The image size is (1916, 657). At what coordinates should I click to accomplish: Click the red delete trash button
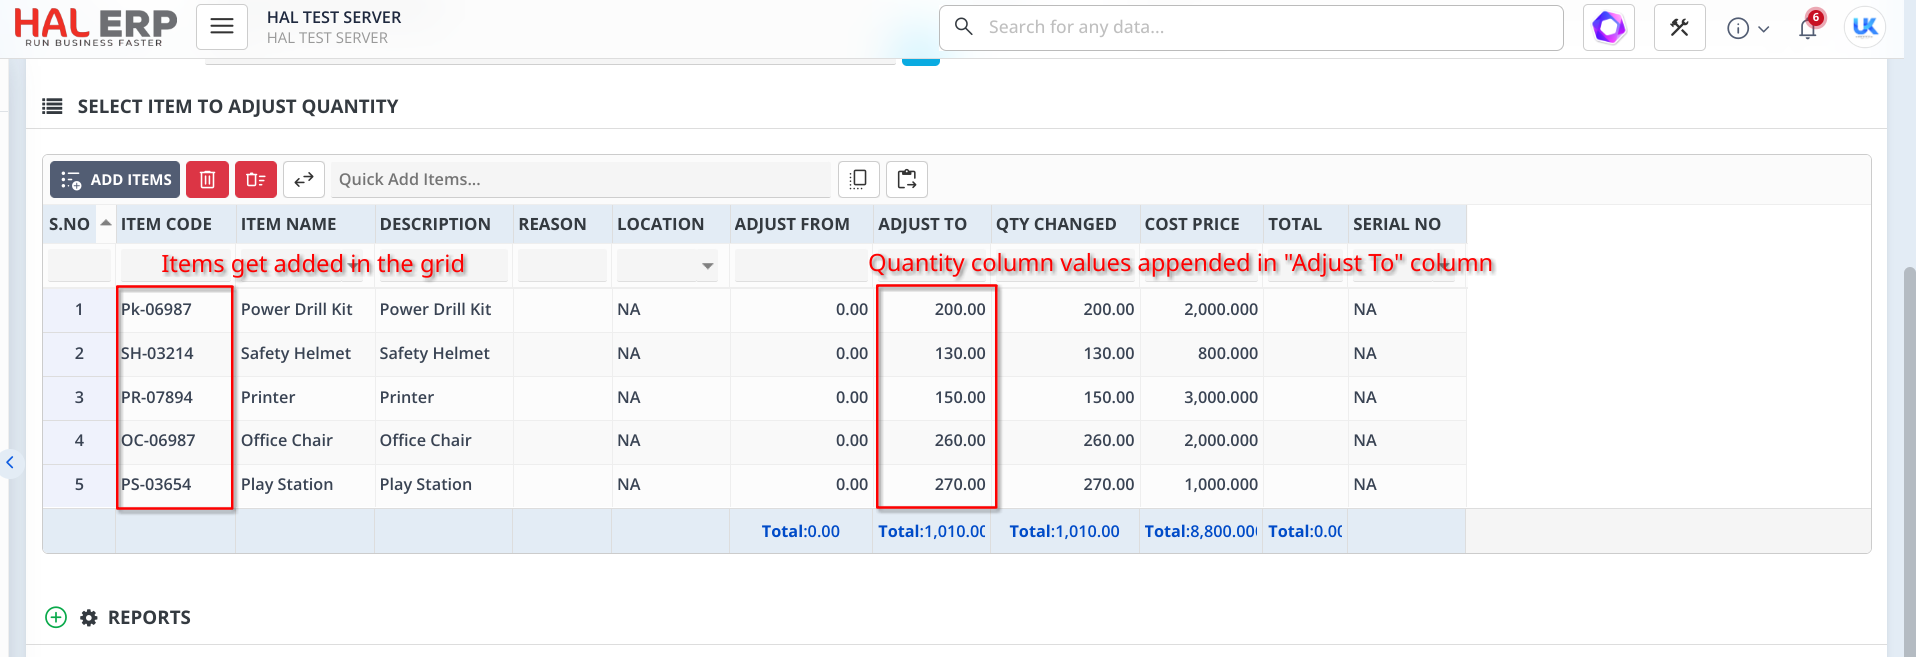(207, 180)
